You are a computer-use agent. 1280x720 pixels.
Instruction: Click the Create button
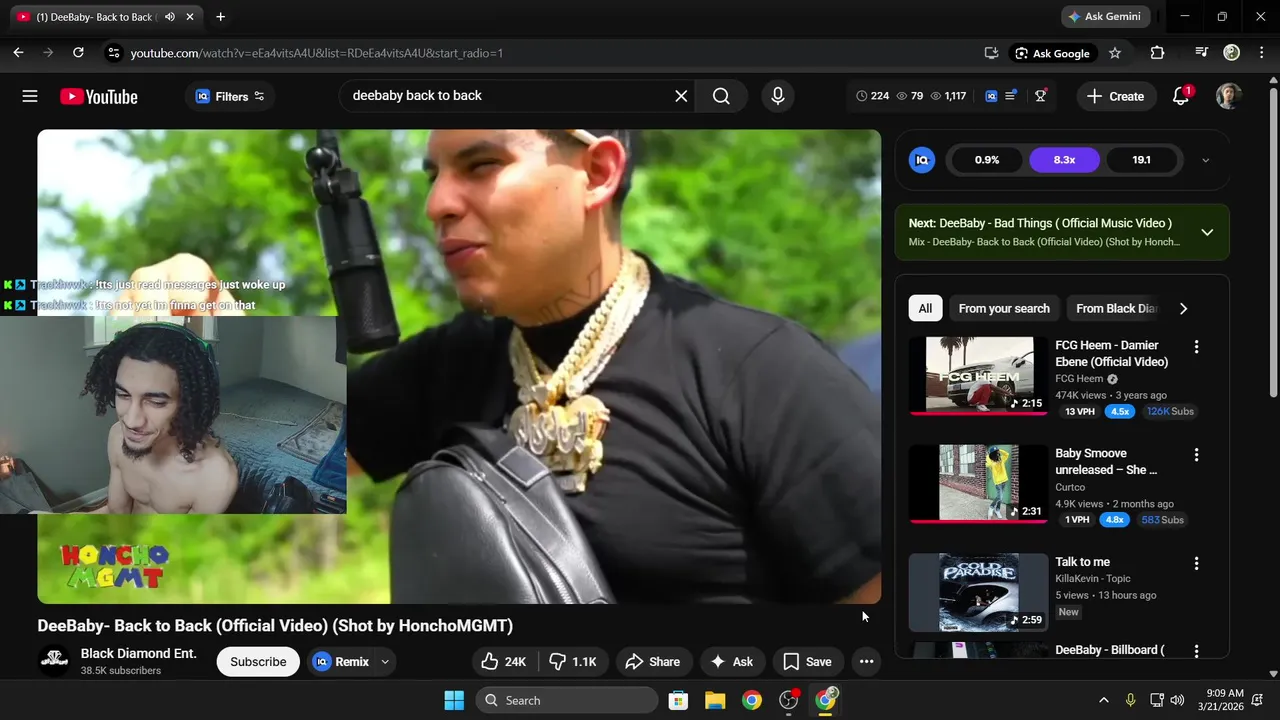tap(1115, 96)
